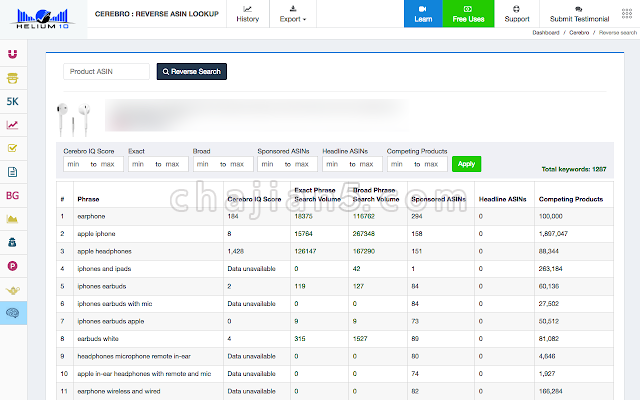Select the 'iphones earbuds with mic' phrase

click(x=115, y=304)
